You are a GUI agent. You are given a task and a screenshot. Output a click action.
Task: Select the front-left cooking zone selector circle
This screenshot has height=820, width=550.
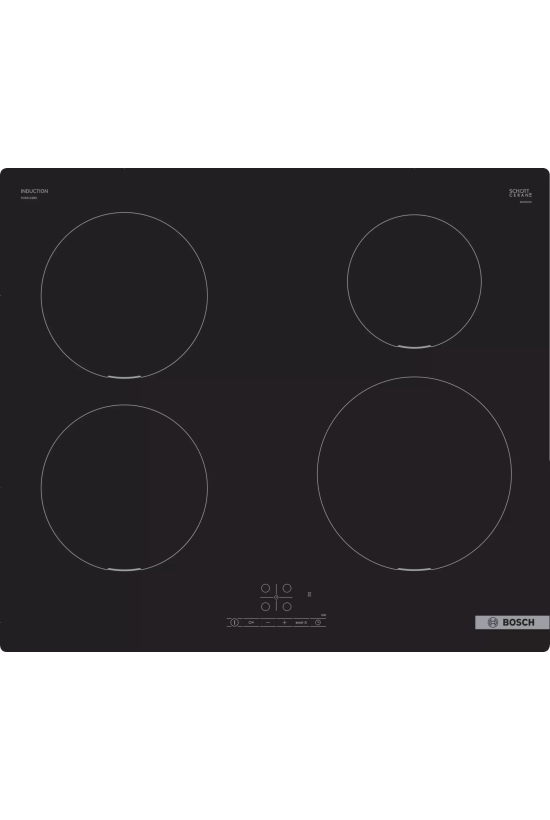tap(266, 606)
